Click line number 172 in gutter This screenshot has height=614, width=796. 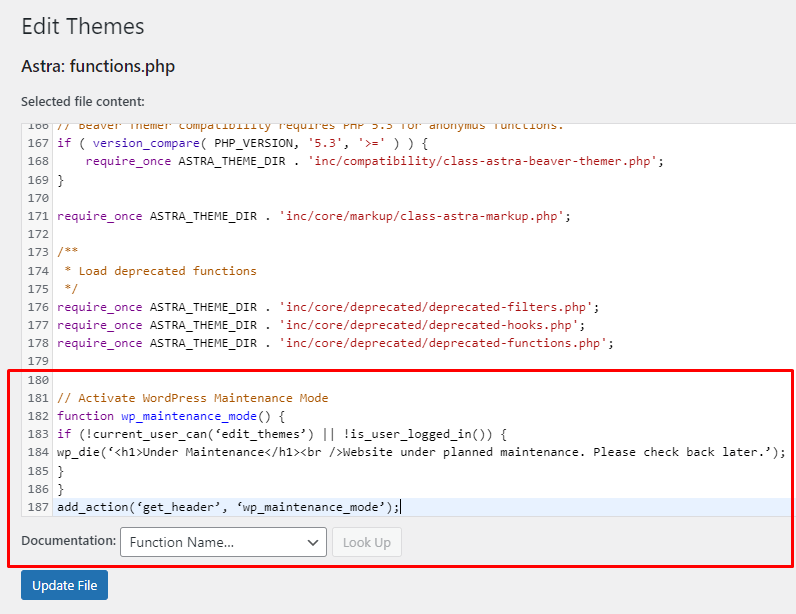click(x=38, y=234)
